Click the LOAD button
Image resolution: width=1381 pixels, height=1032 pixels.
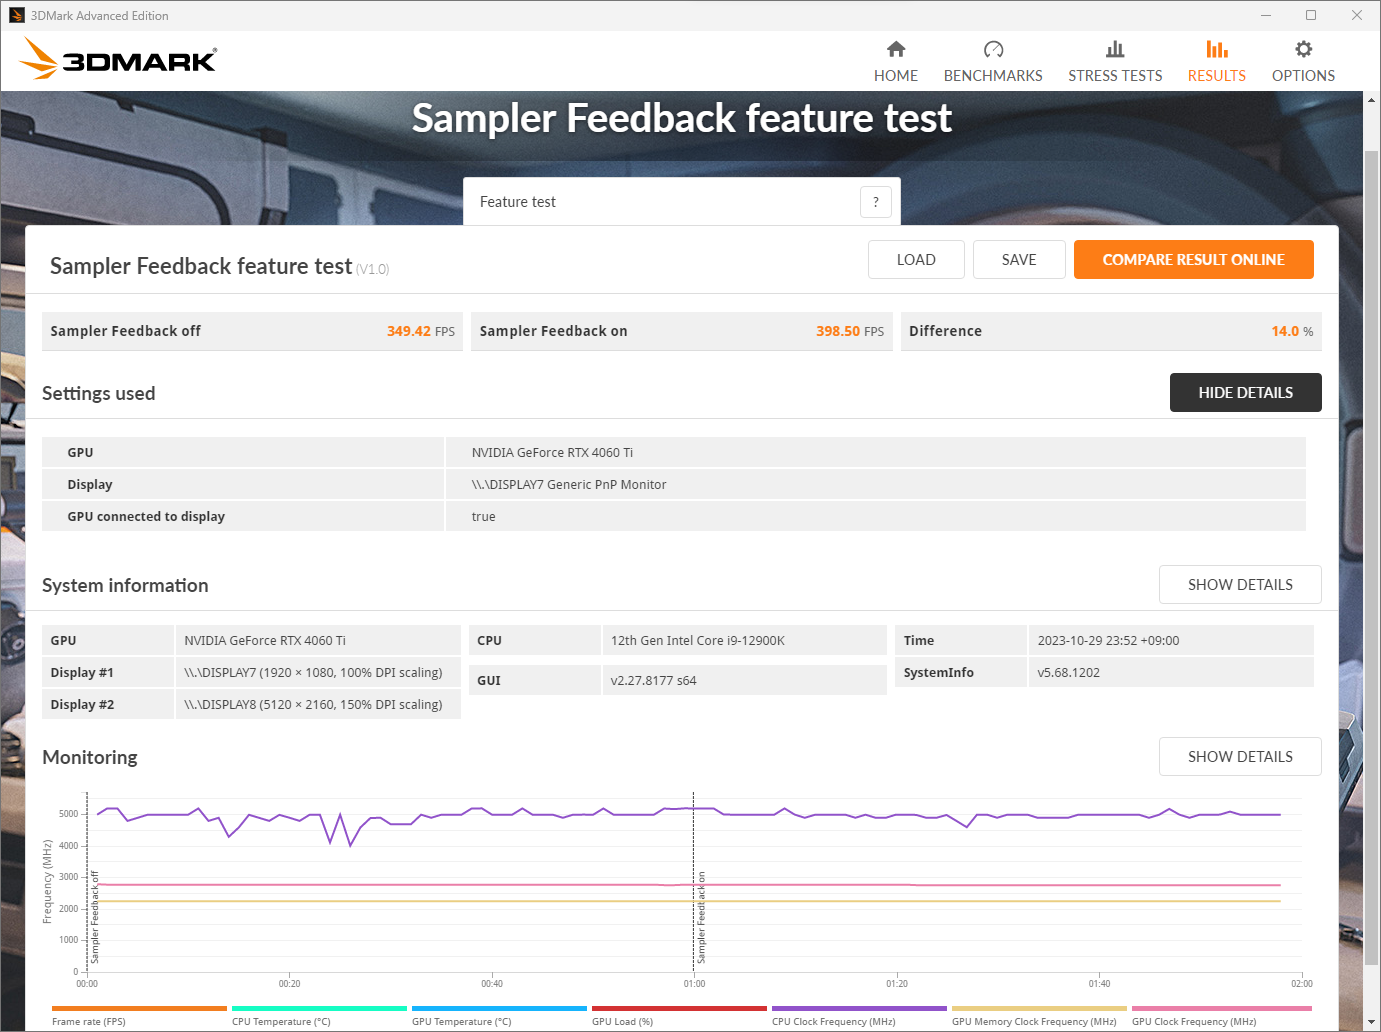pyautogui.click(x=916, y=260)
